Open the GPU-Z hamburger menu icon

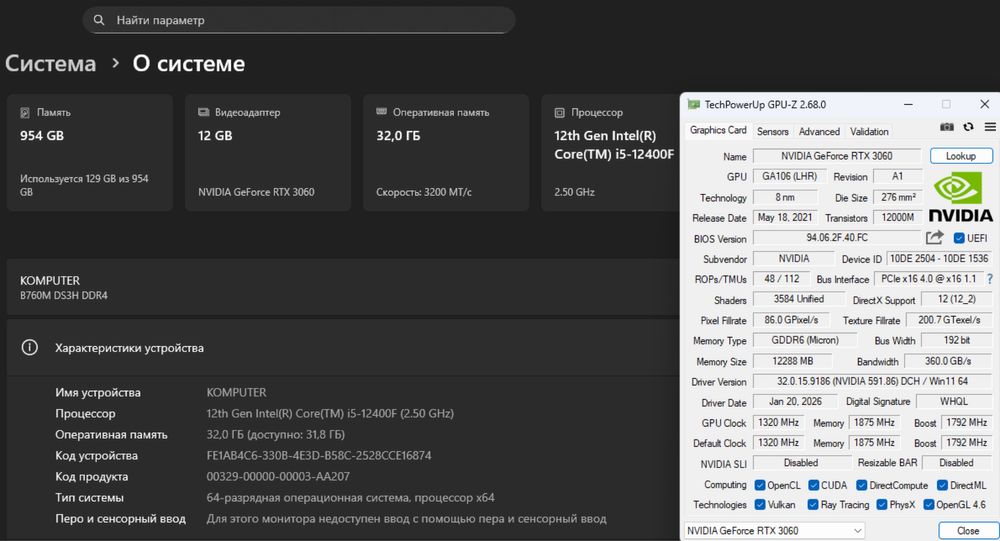tap(990, 127)
